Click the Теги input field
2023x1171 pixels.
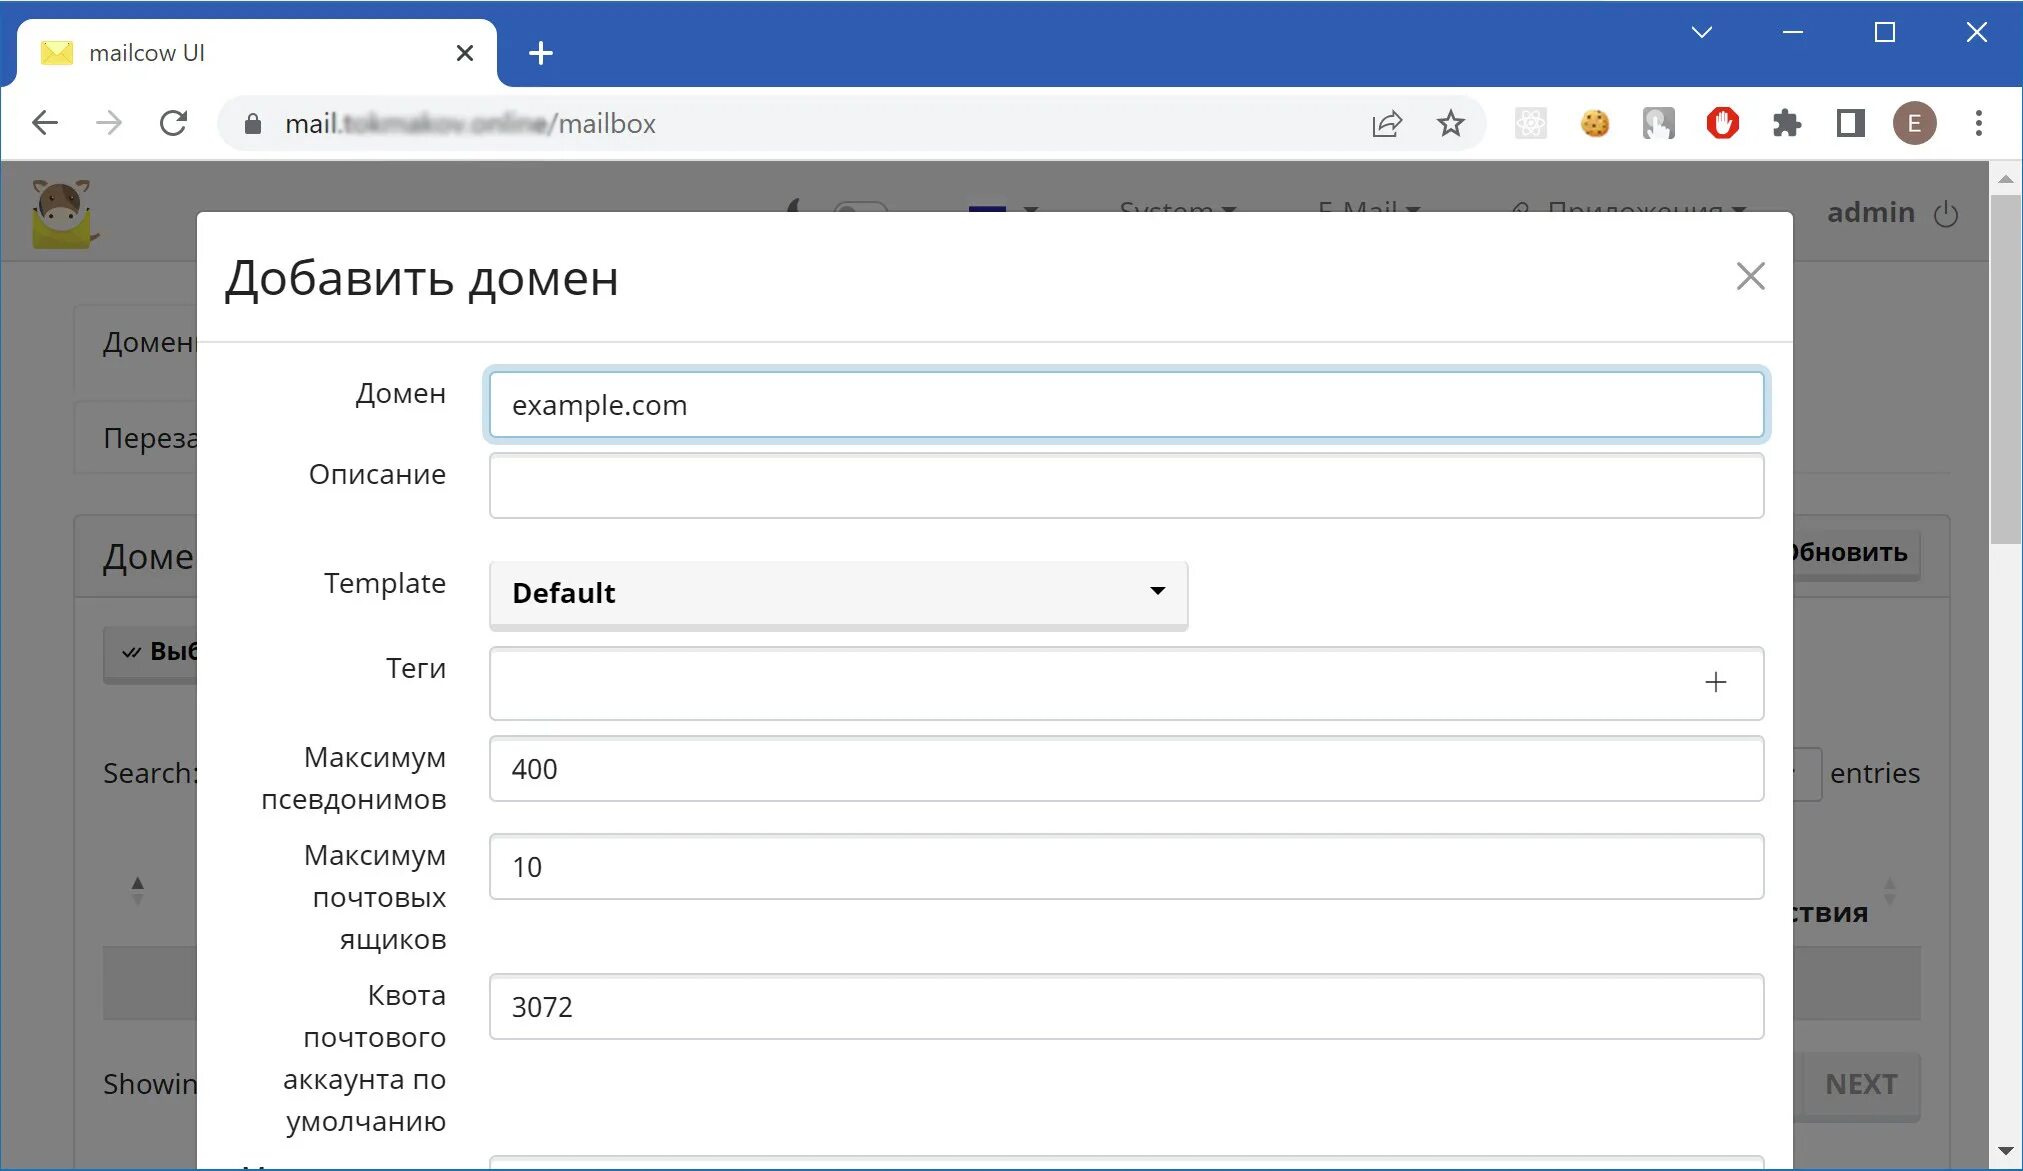tap(1126, 683)
